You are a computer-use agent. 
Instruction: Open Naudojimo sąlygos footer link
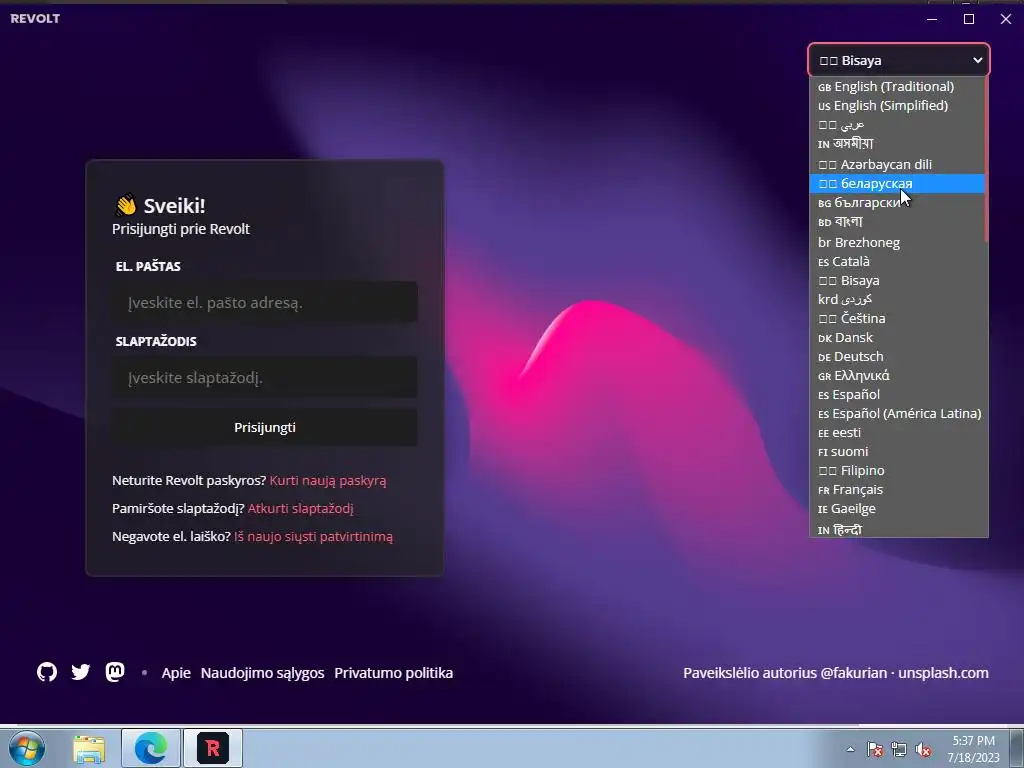[263, 673]
